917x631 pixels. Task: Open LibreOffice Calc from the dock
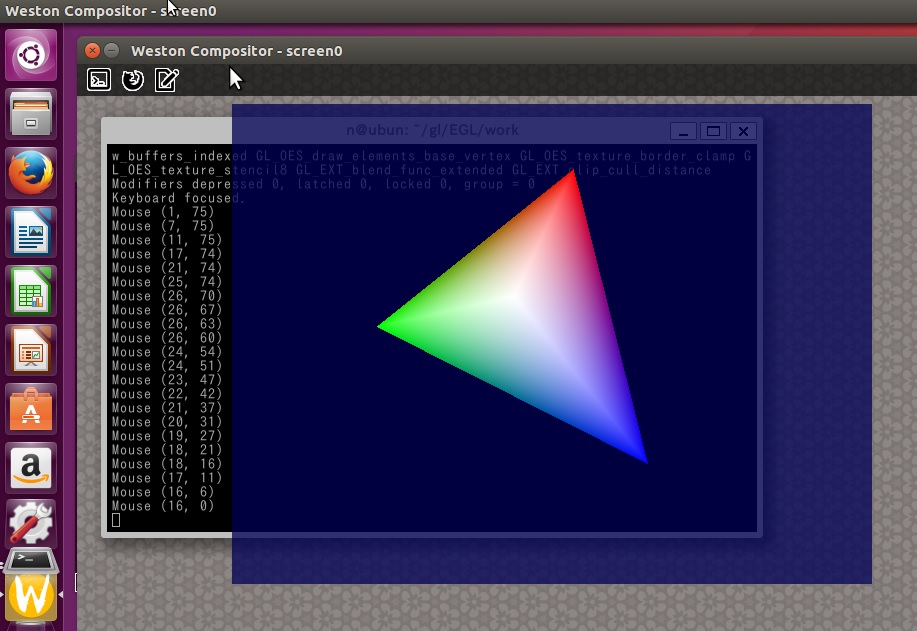pyautogui.click(x=32, y=292)
